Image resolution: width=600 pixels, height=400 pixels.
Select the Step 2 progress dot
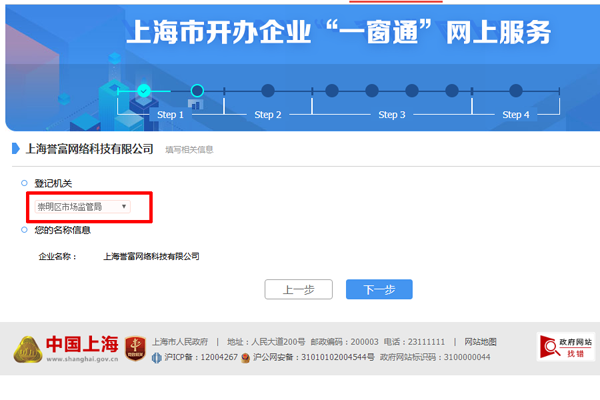click(268, 91)
